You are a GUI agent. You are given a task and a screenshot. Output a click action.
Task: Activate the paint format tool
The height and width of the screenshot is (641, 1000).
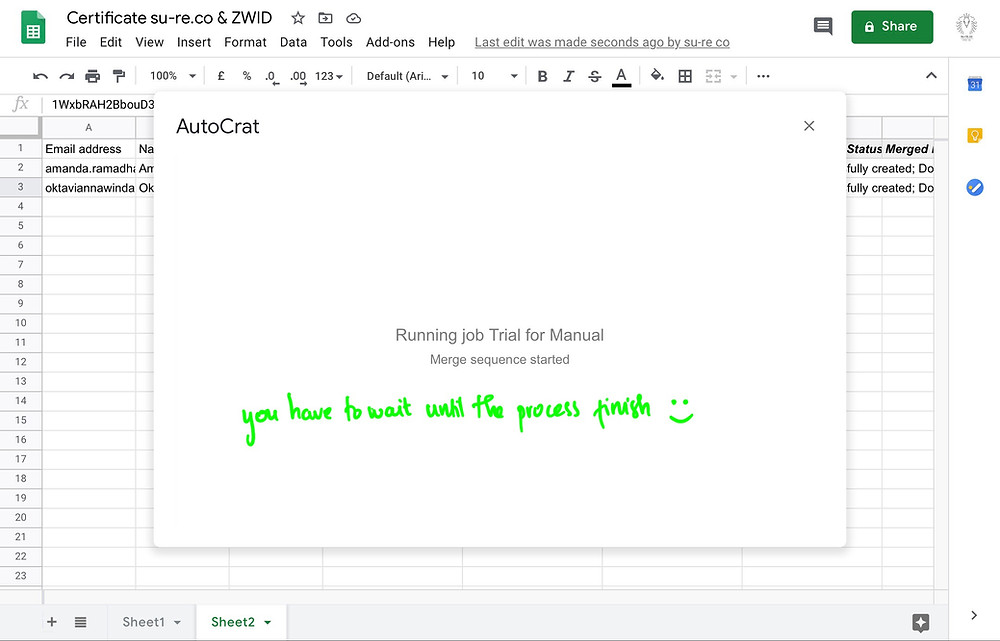pyautogui.click(x=119, y=77)
